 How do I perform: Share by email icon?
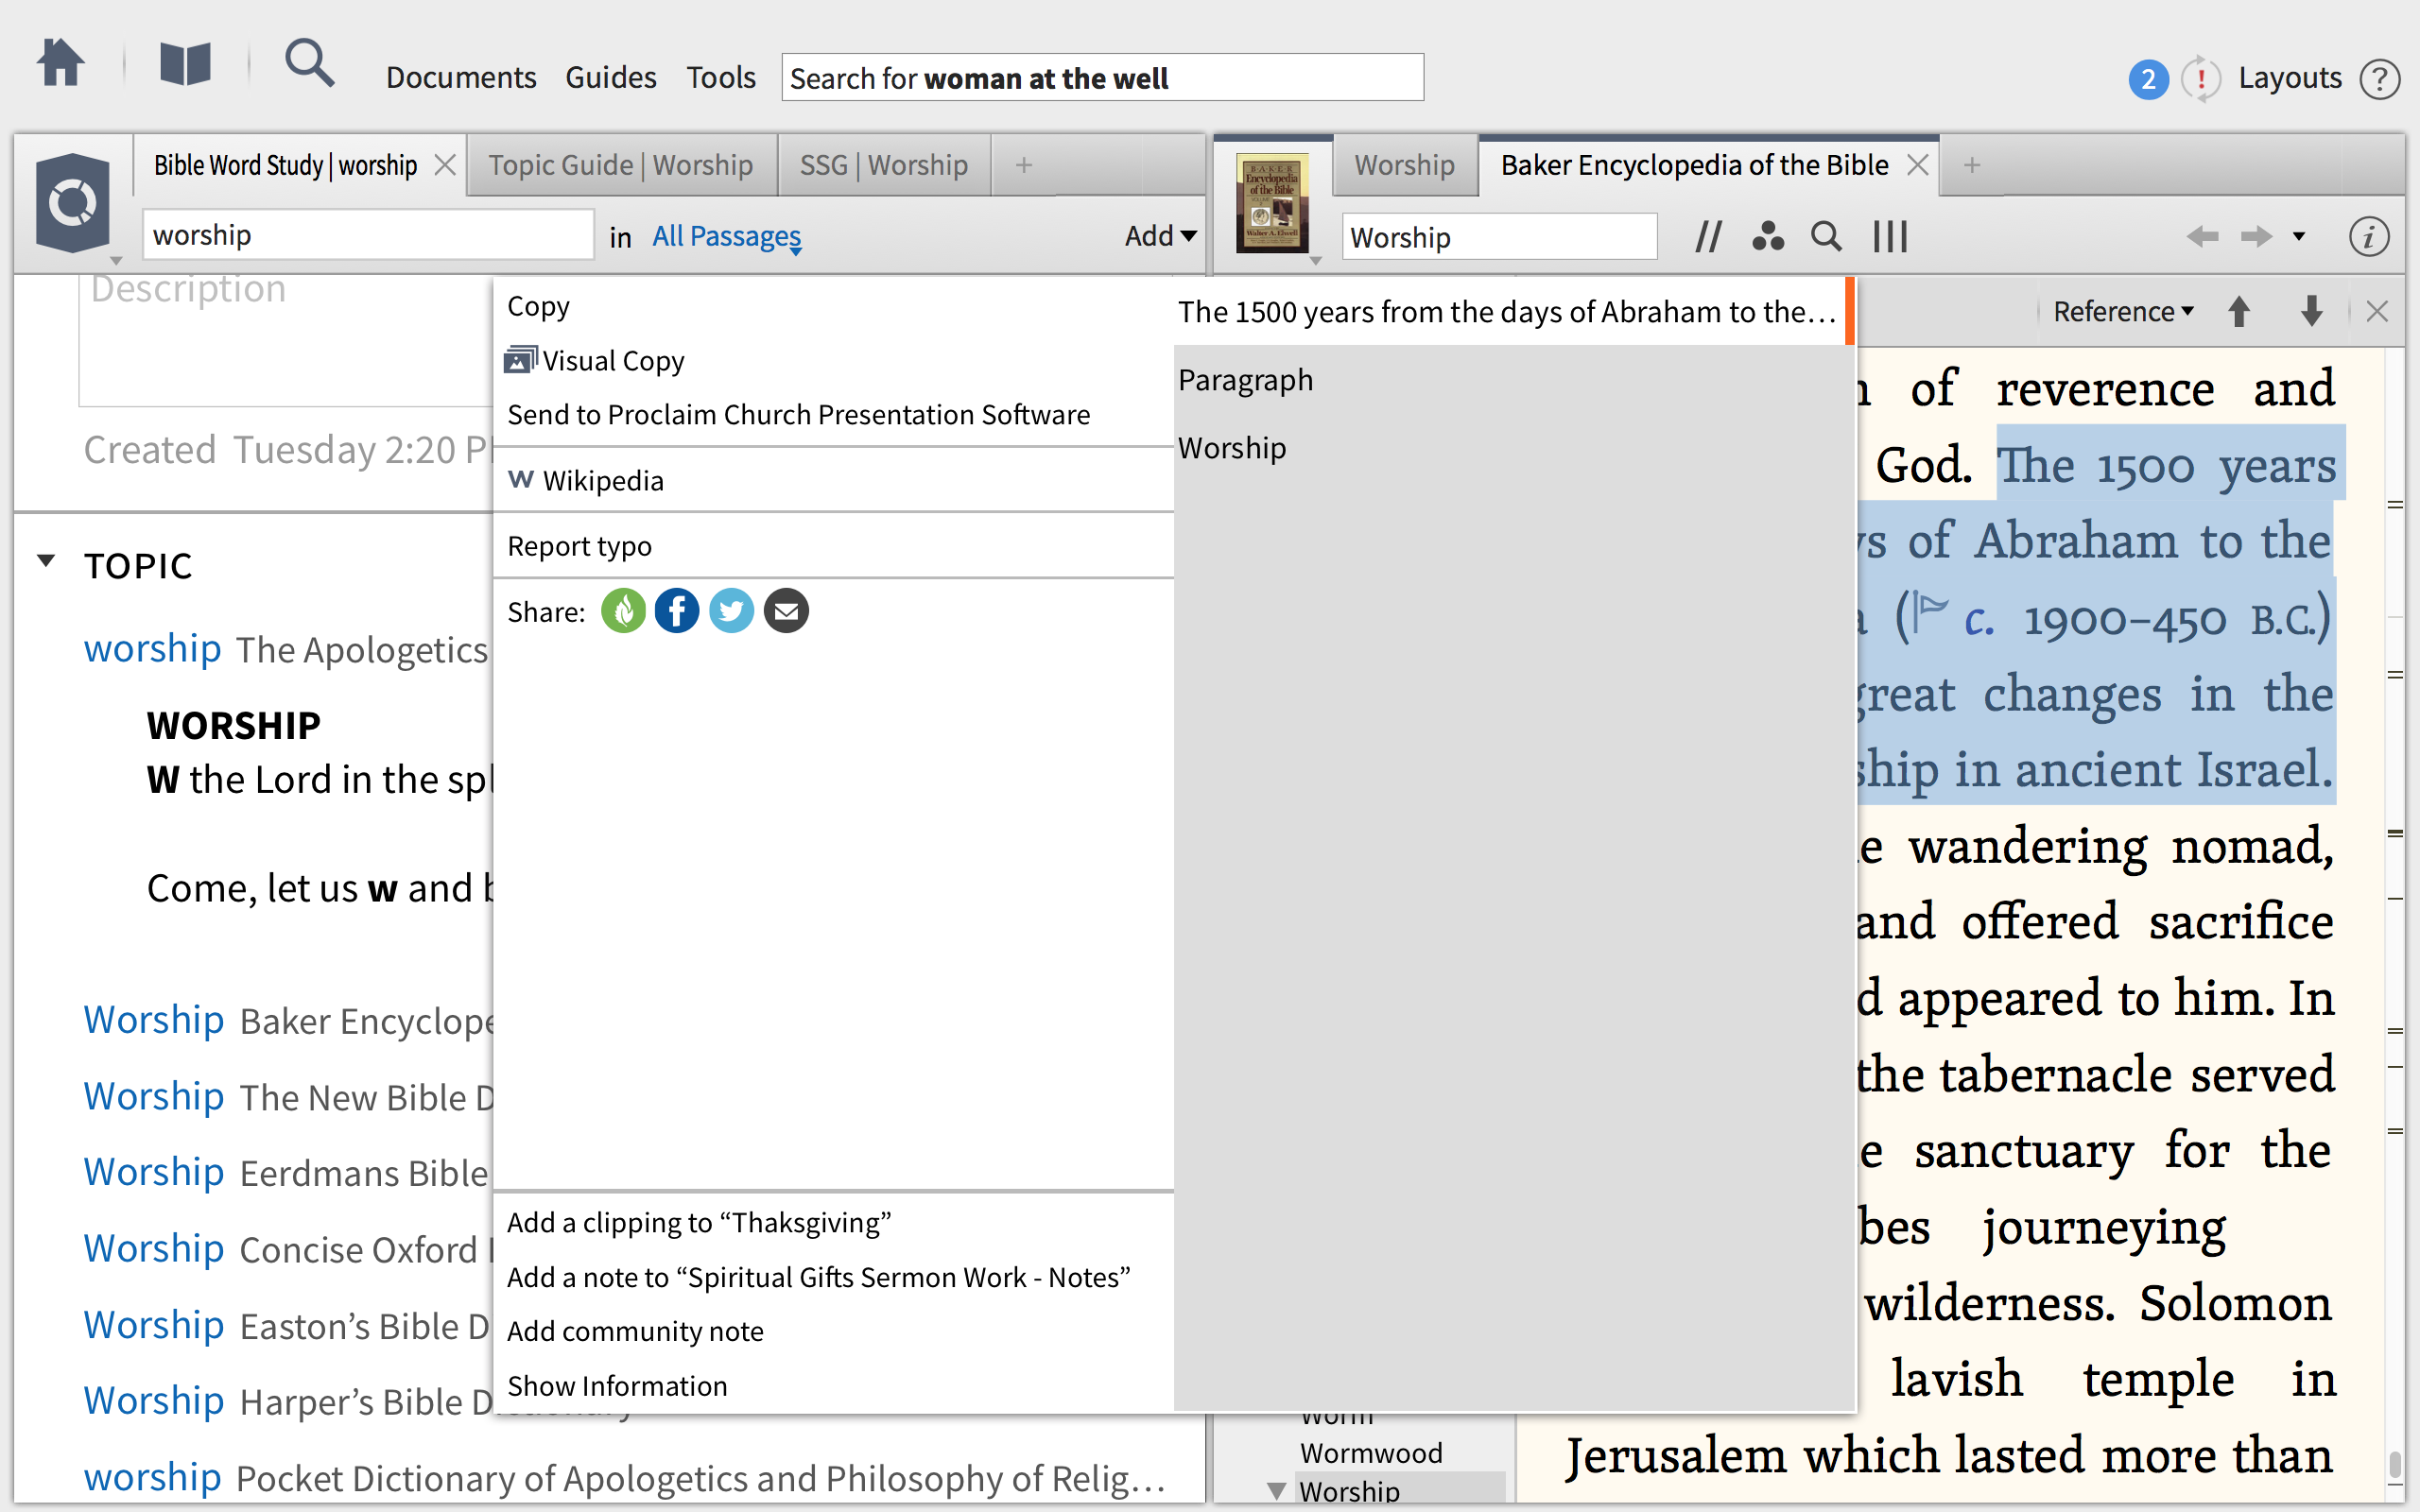(786, 611)
